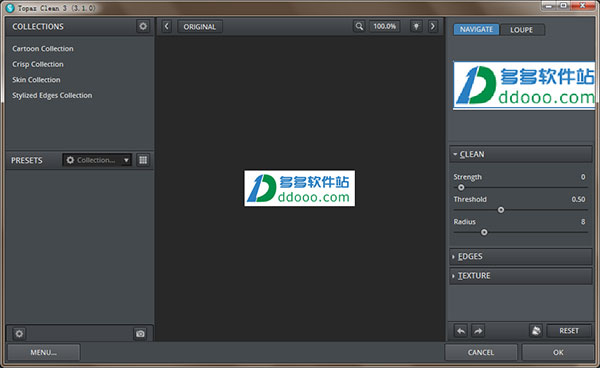Open the MENU... button
This screenshot has width=600, height=368.
pyautogui.click(x=44, y=352)
